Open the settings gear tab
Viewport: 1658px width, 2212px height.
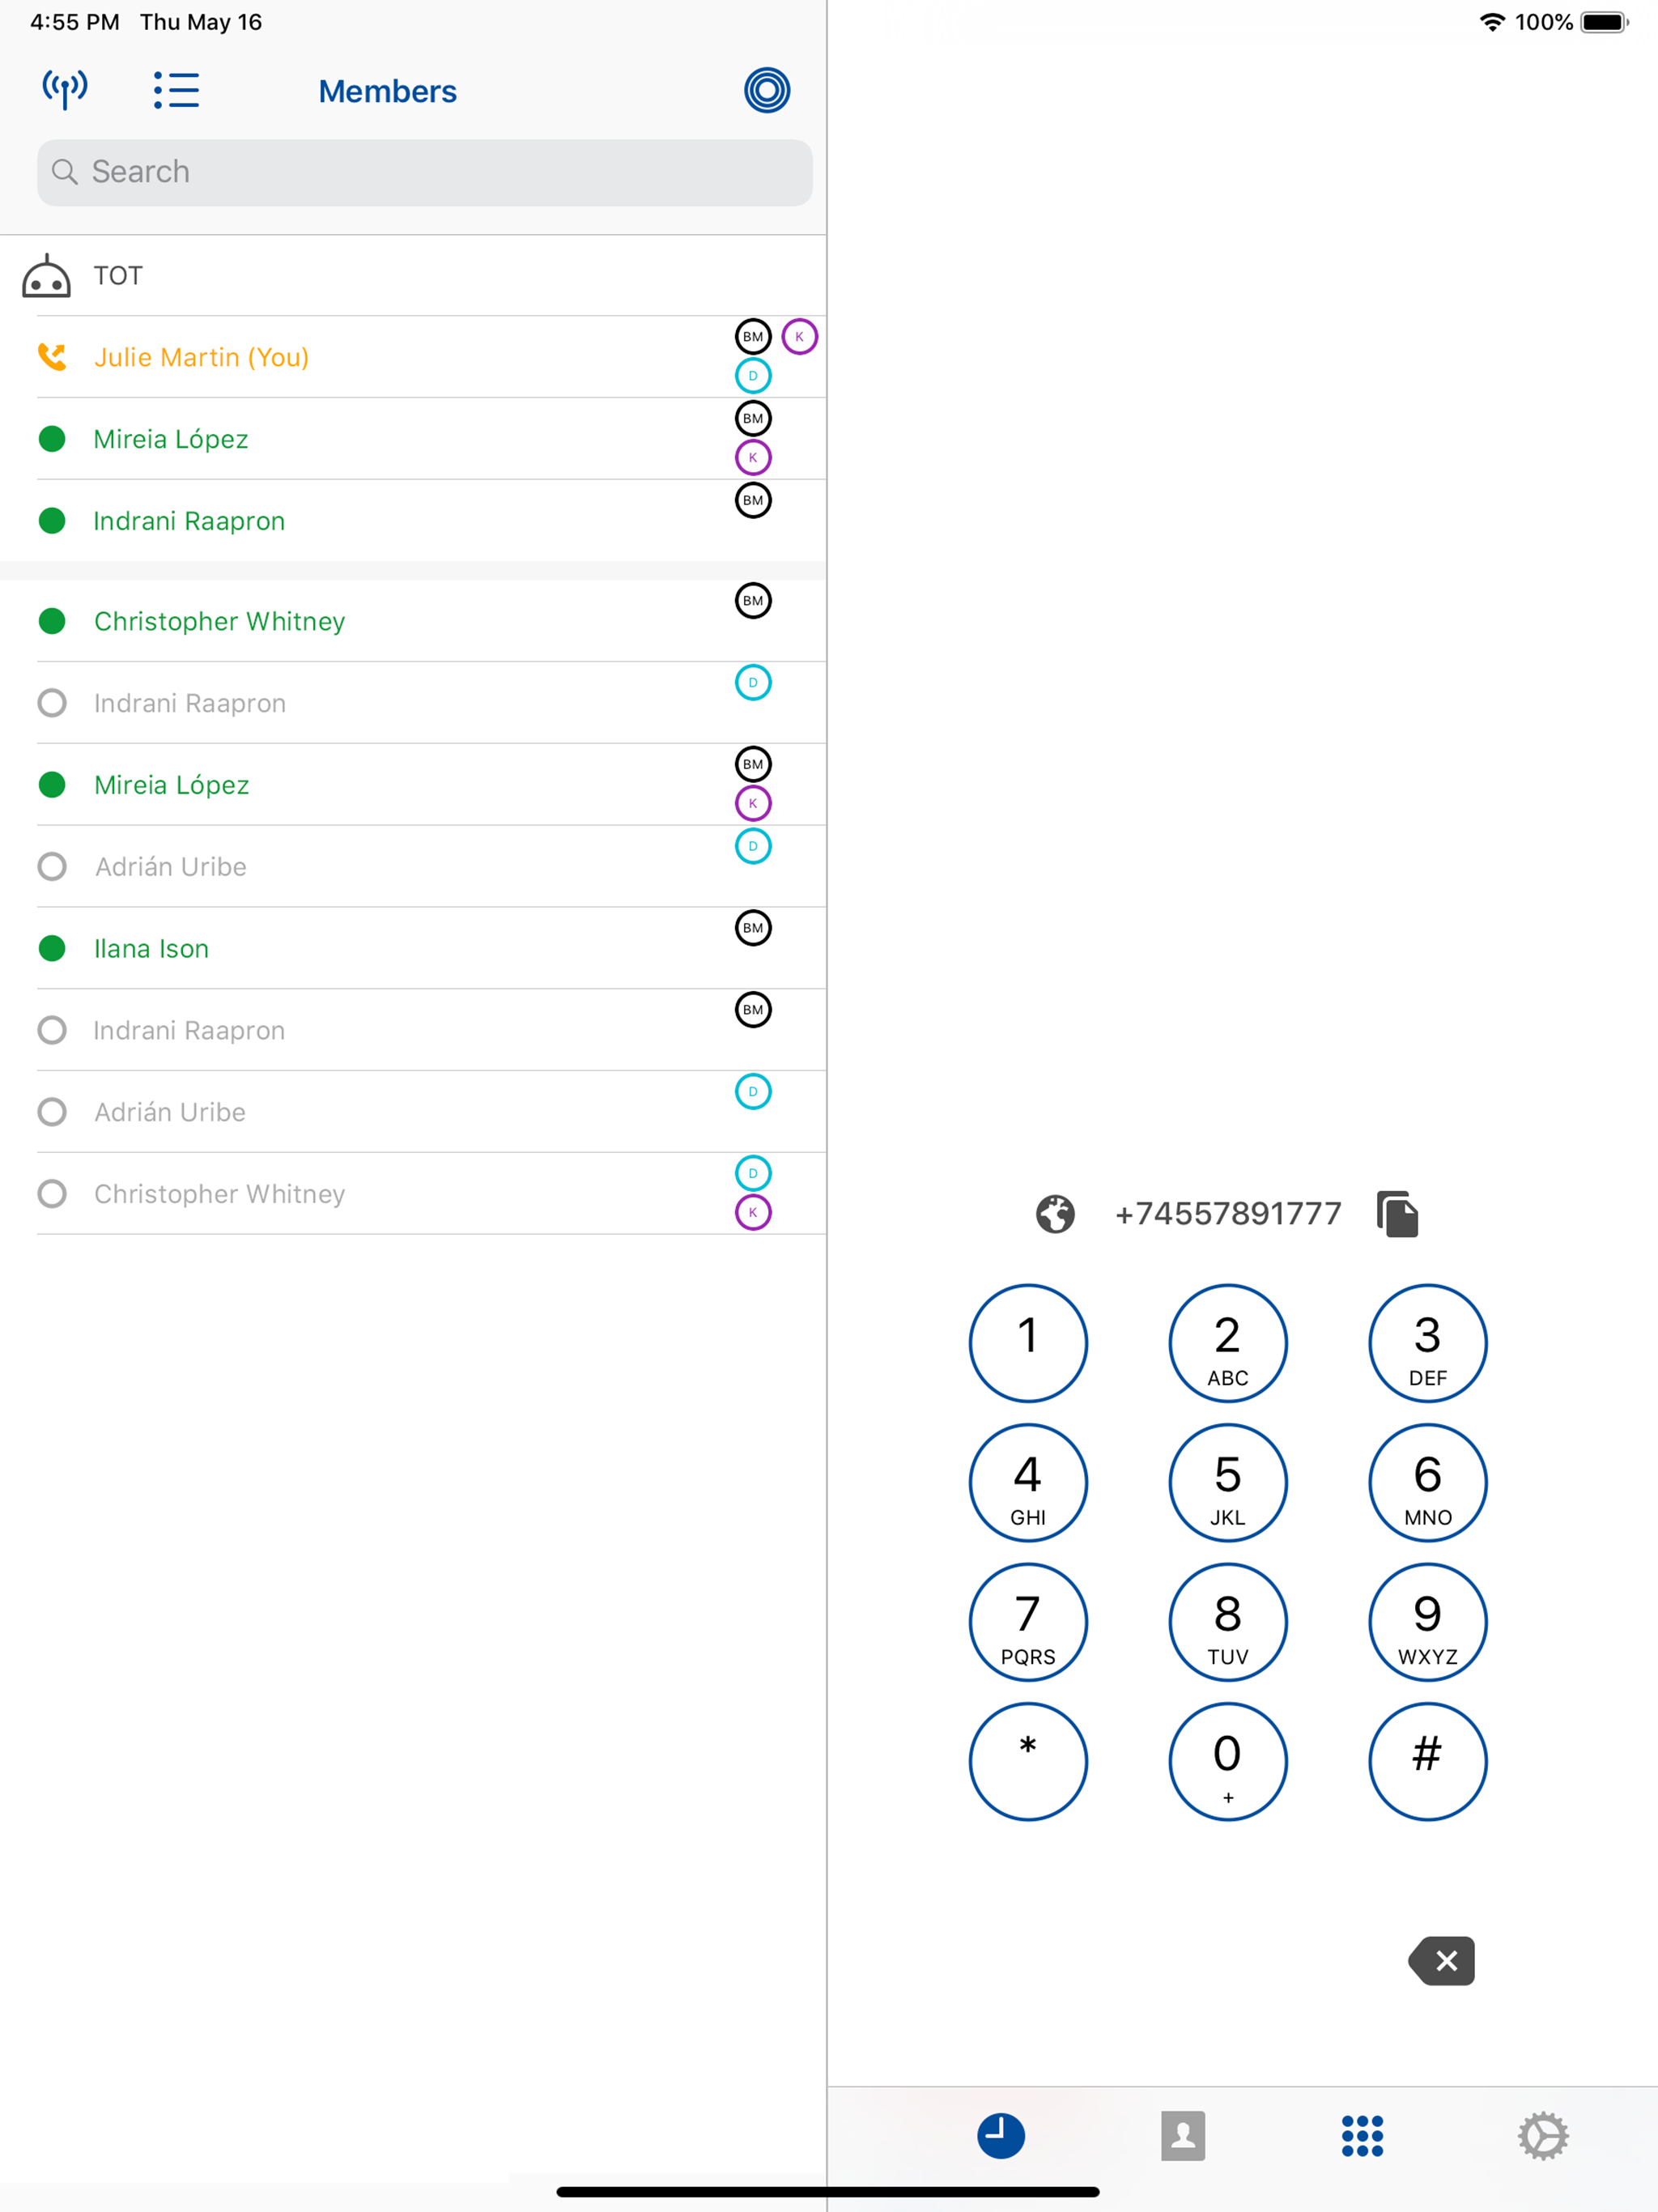click(1543, 2136)
